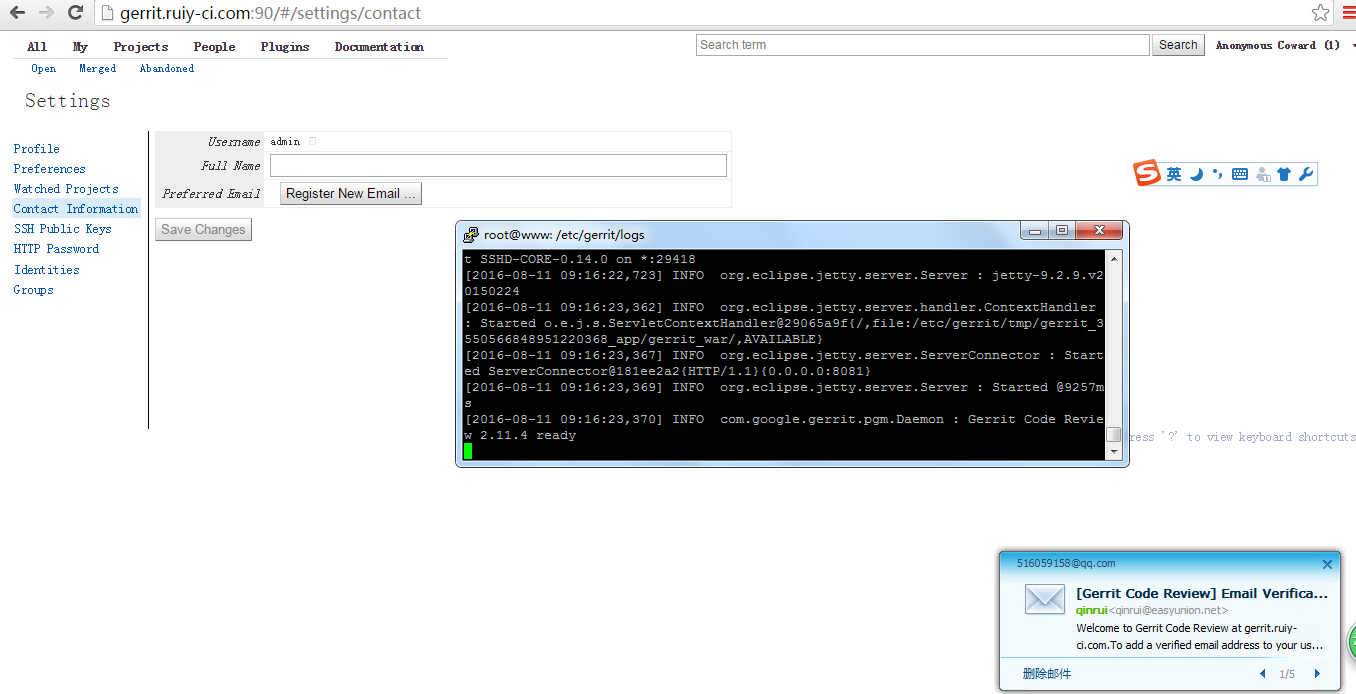
Task: Click the terminal scrollbar thumb
Action: point(1114,434)
